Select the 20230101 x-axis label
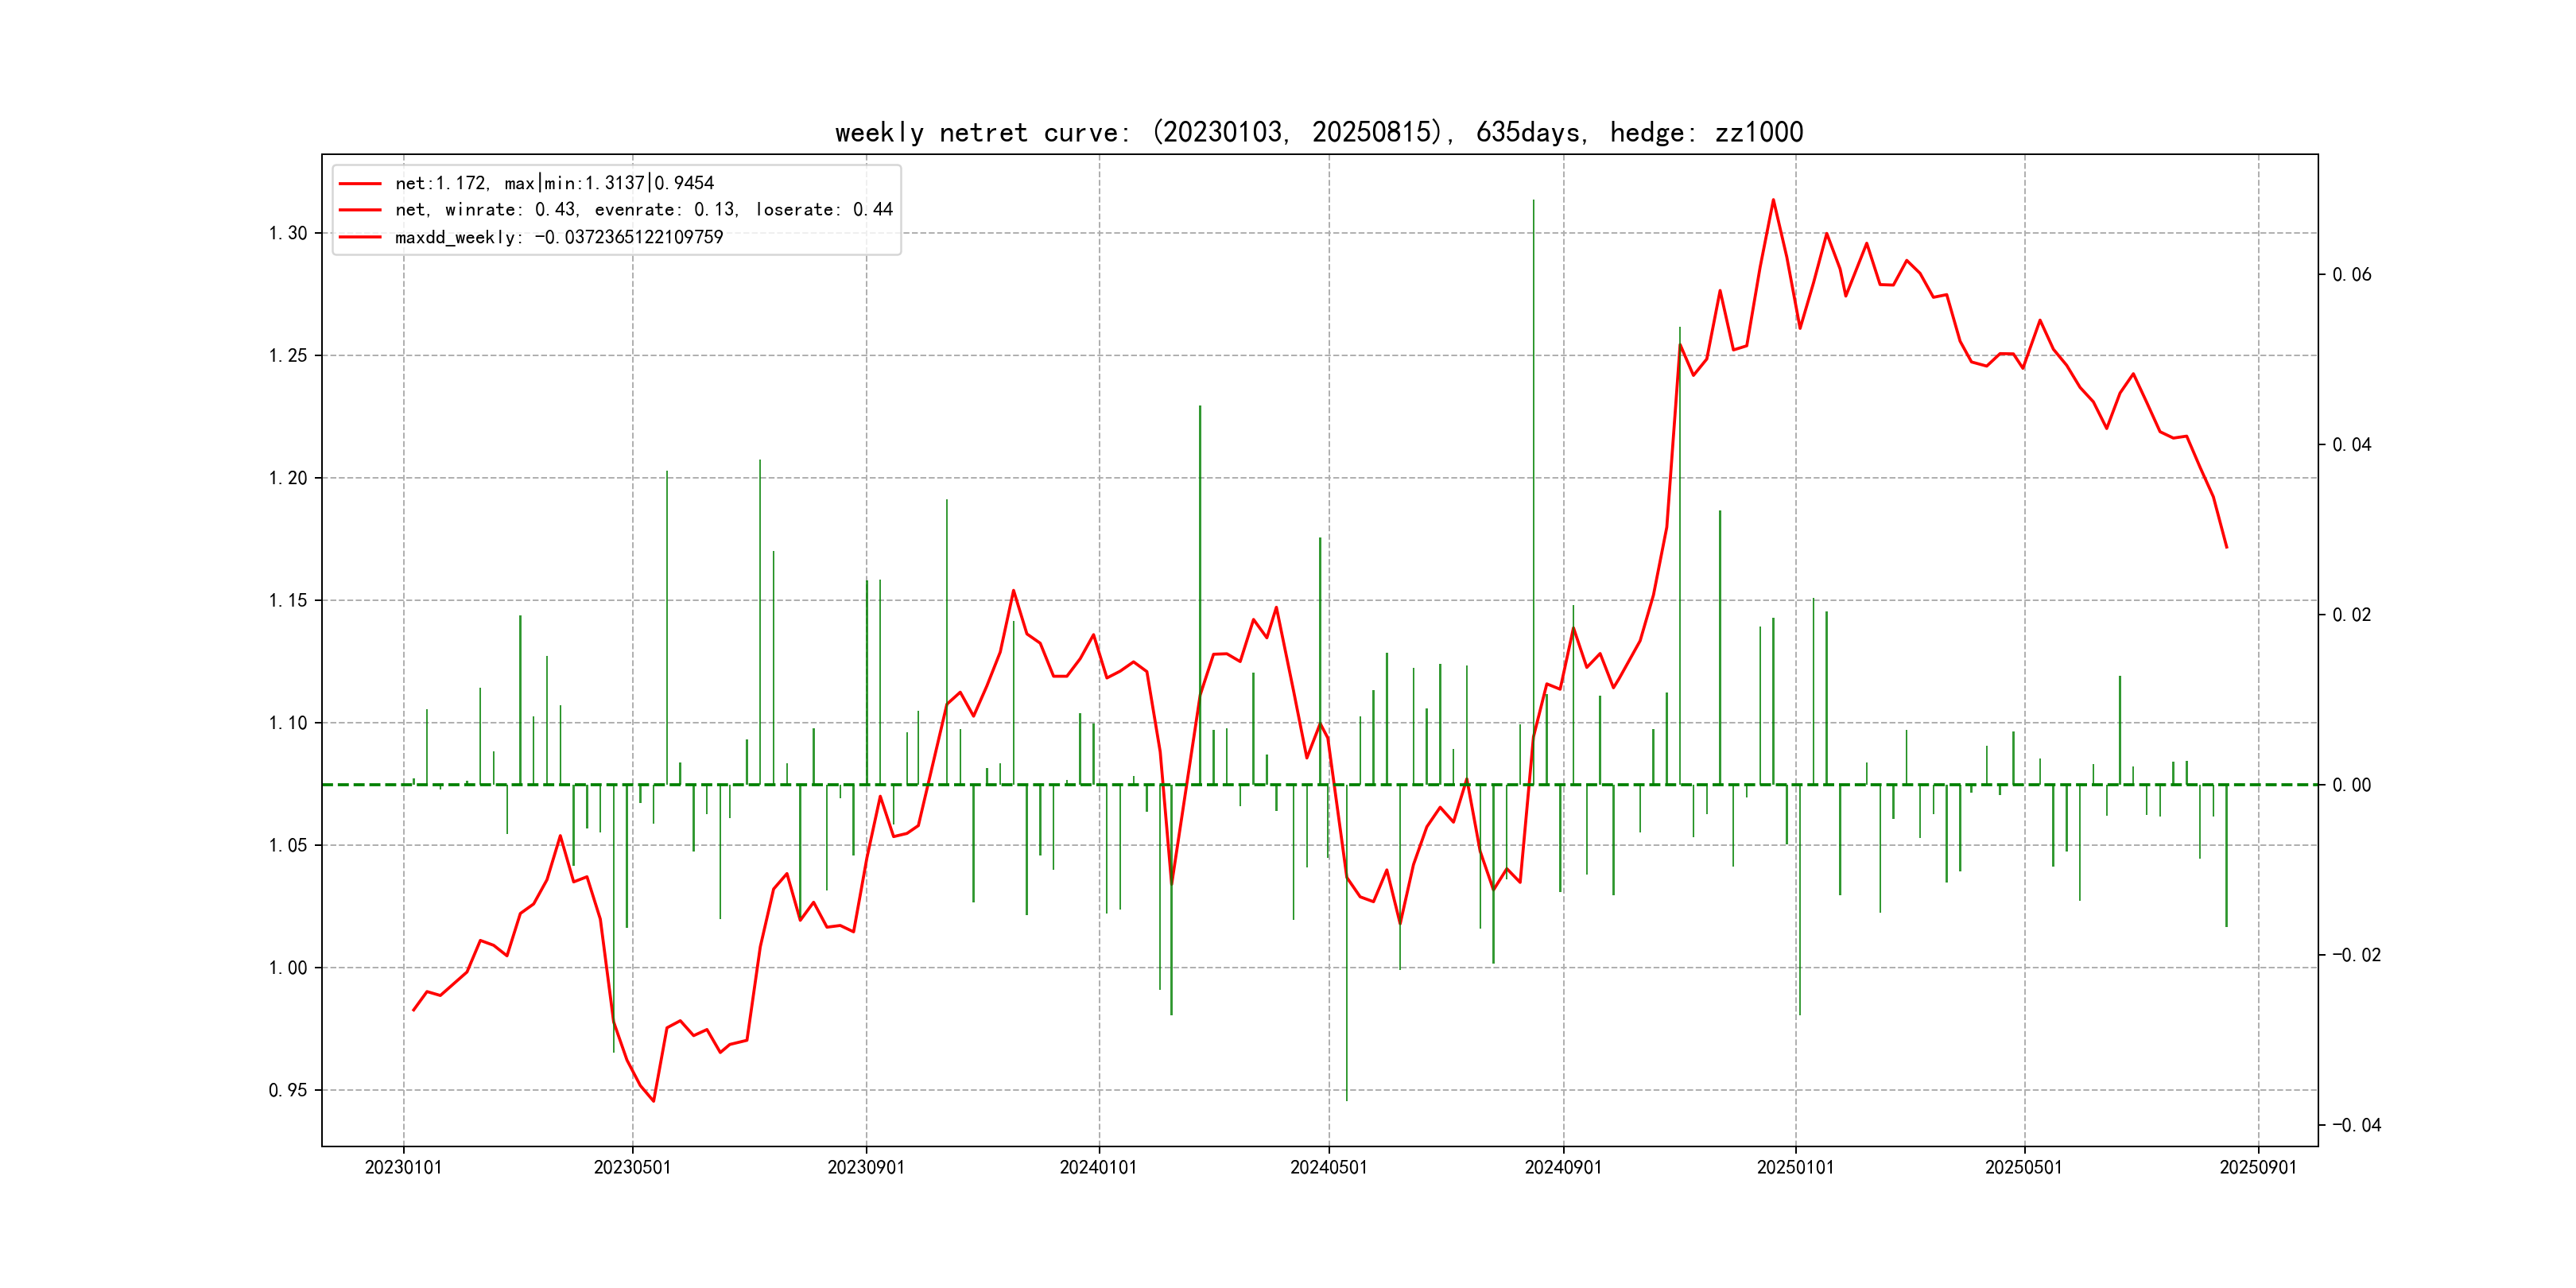Image resolution: width=2576 pixels, height=1288 pixels. click(x=403, y=1168)
